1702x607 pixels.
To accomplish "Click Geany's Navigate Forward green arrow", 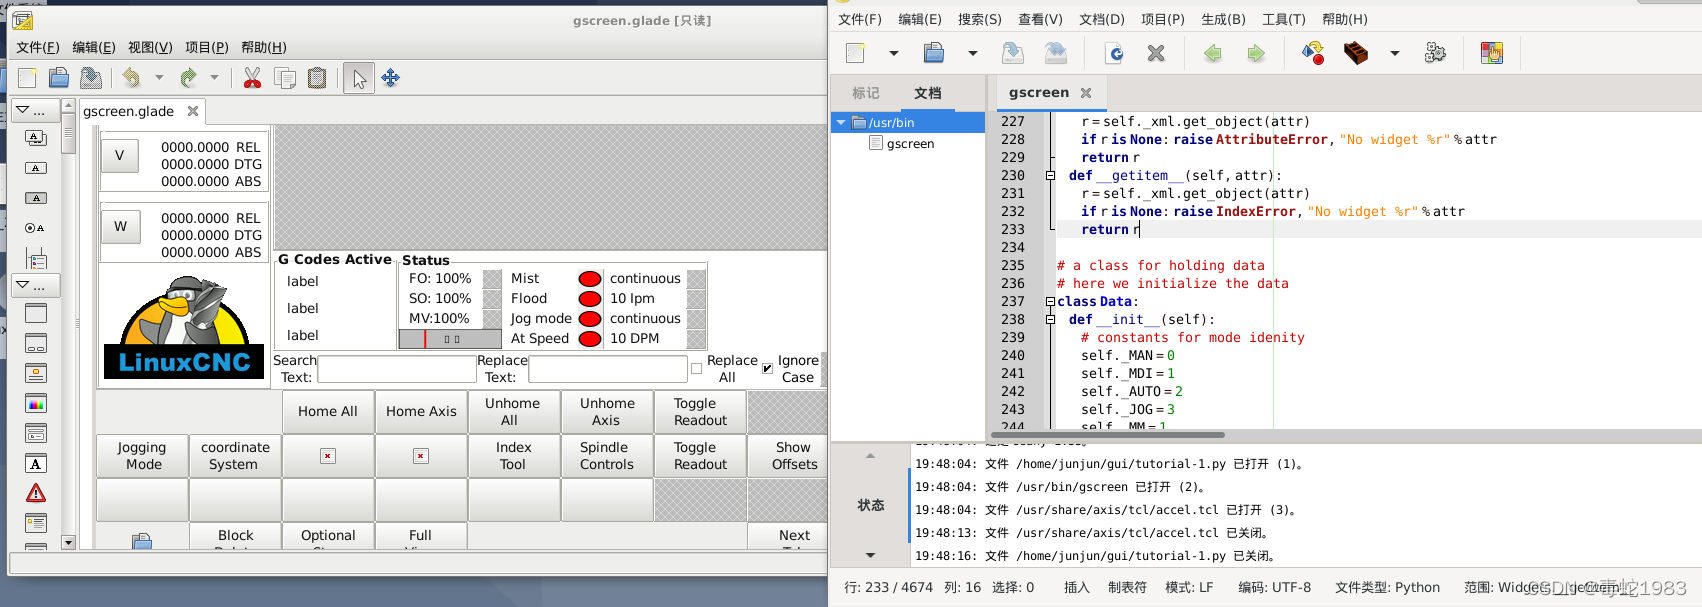I will (x=1256, y=53).
